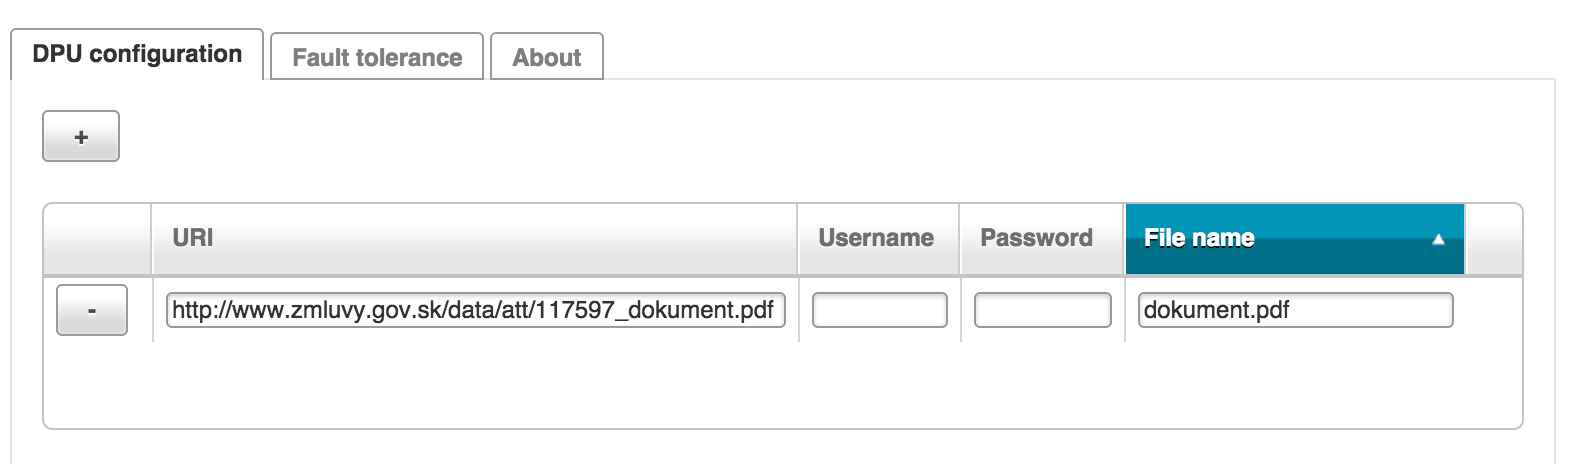
Task: Switch to the Fault tolerance tab
Action: pyautogui.click(x=377, y=57)
